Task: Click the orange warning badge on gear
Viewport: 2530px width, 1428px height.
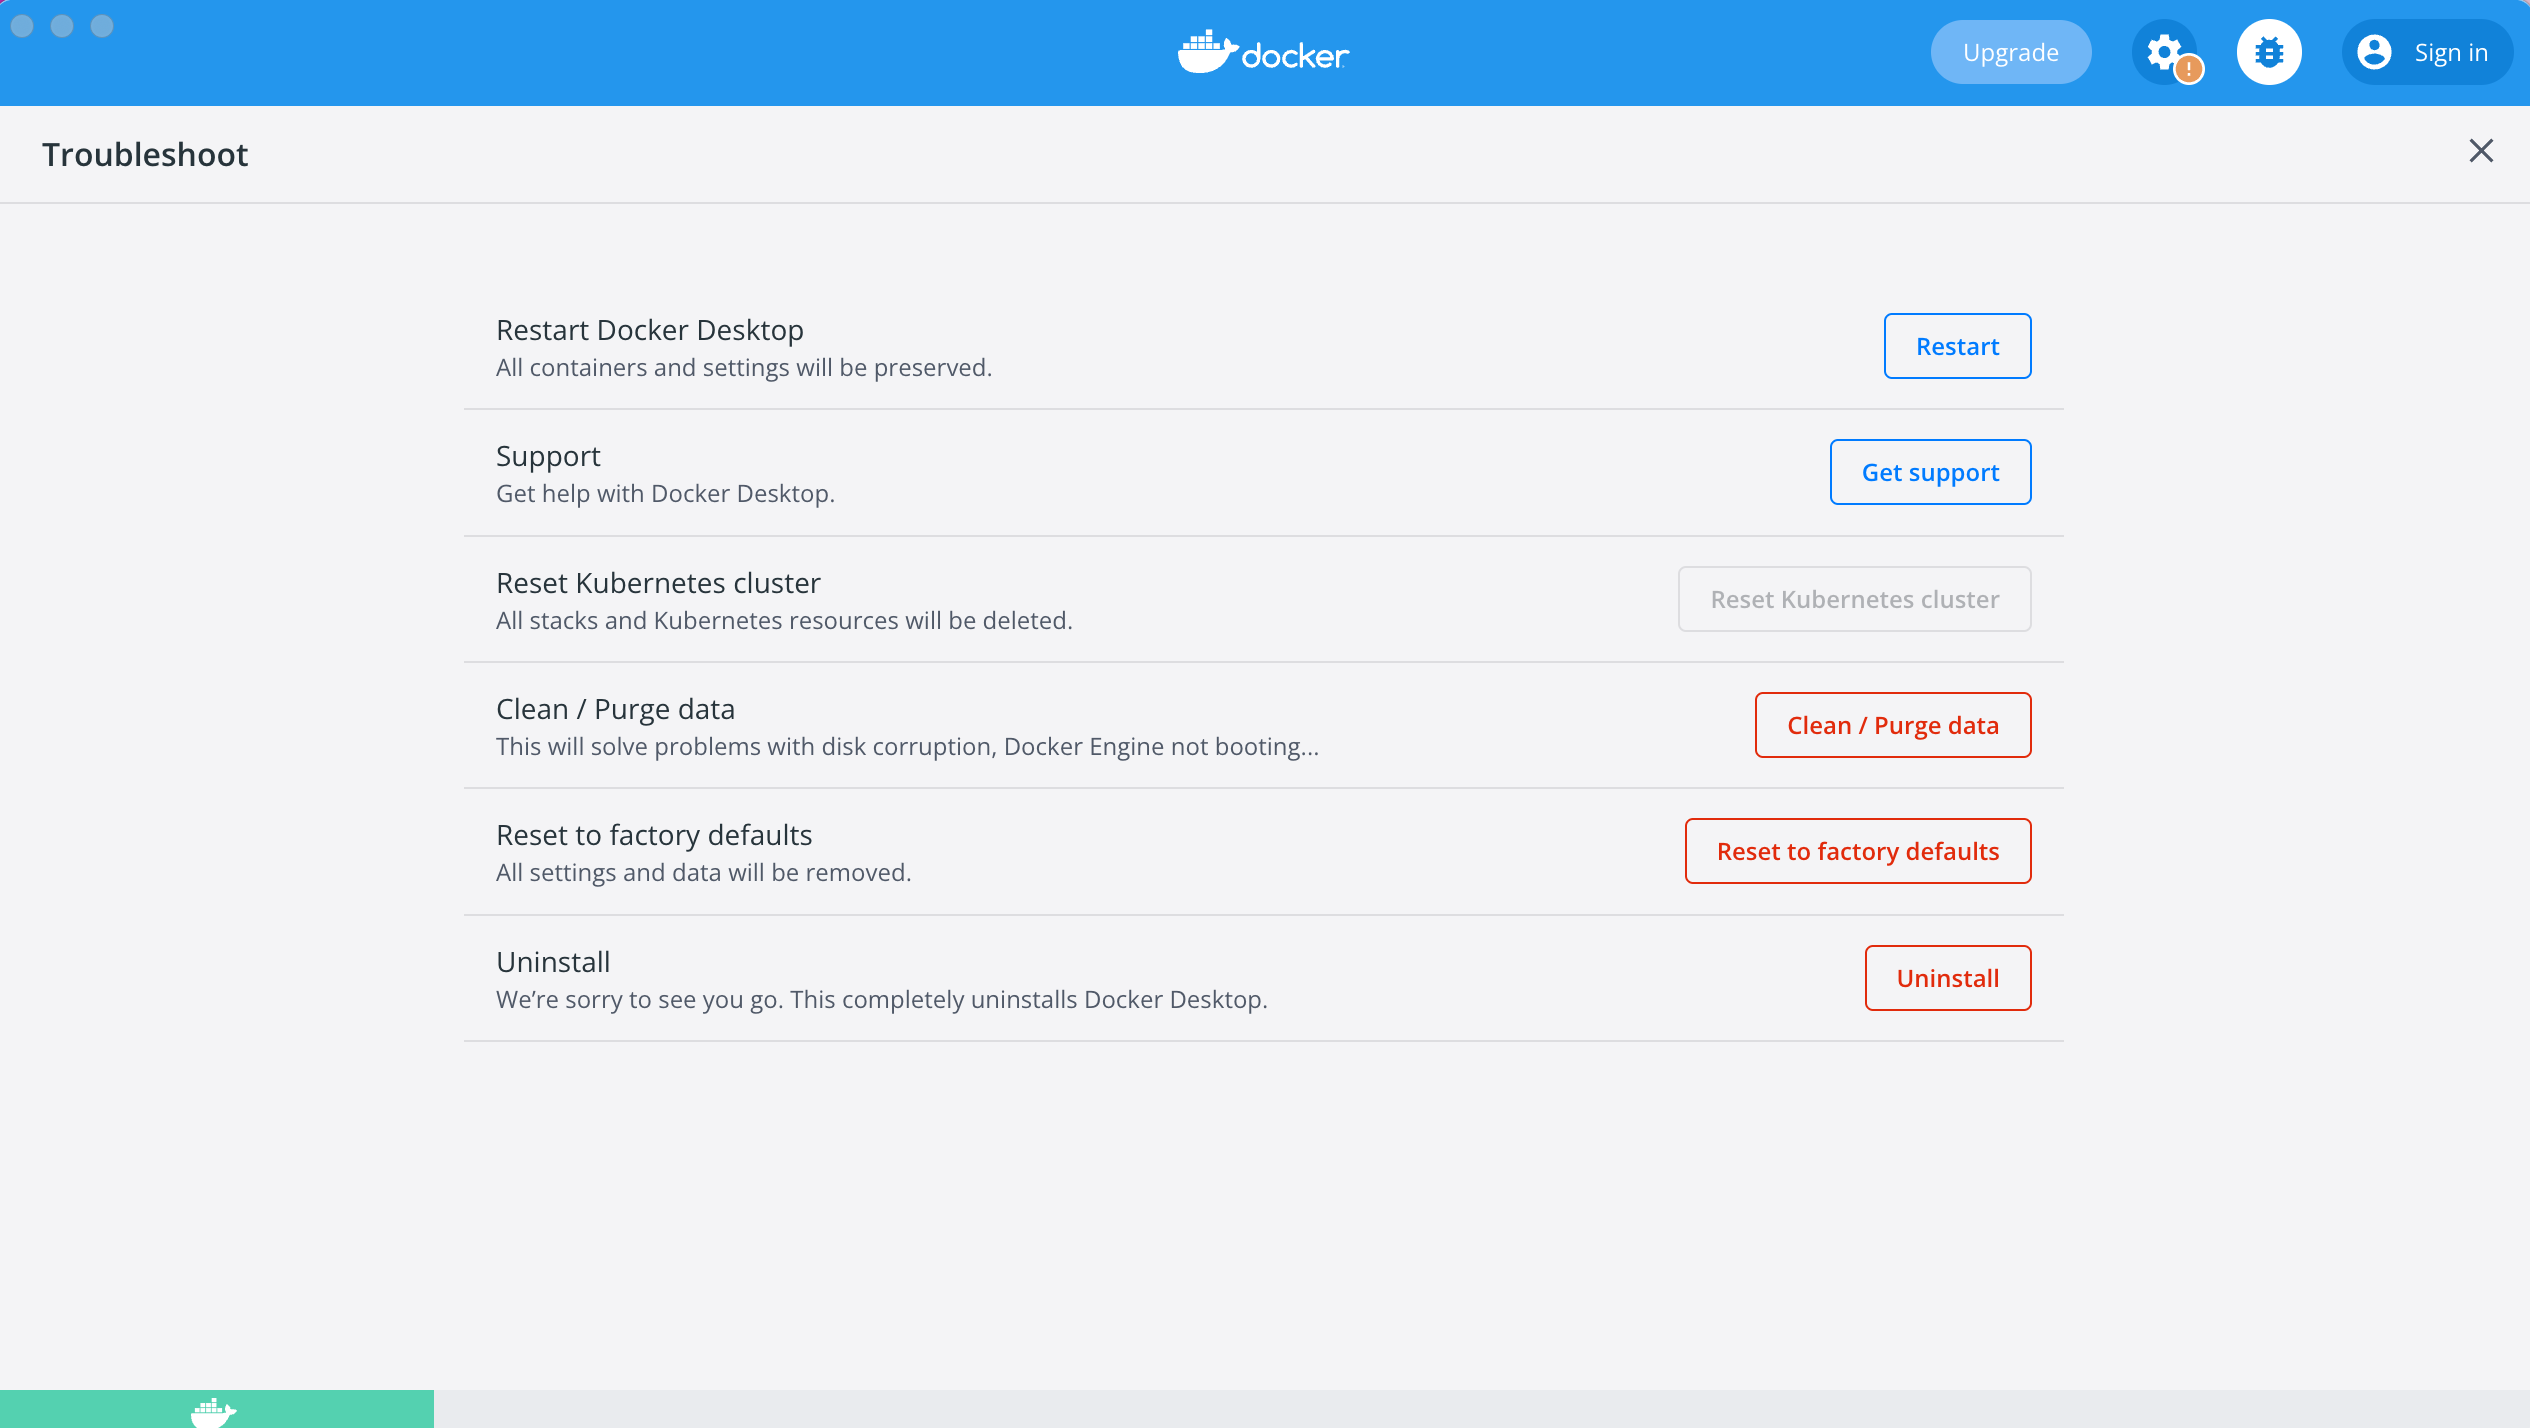Action: pyautogui.click(x=2189, y=69)
